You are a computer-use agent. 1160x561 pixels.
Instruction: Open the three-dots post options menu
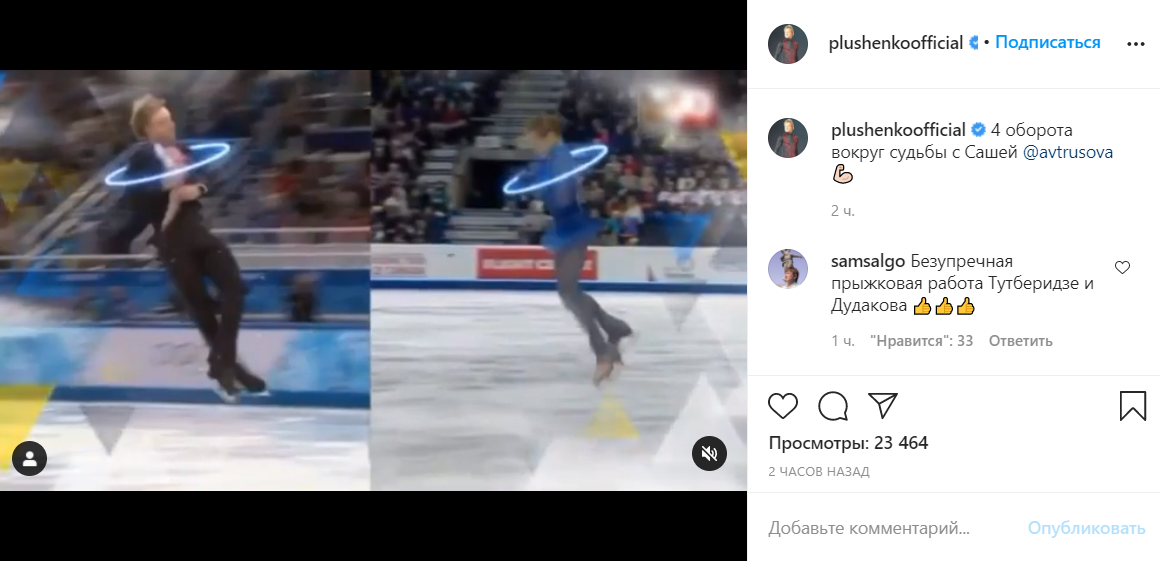(x=1136, y=44)
